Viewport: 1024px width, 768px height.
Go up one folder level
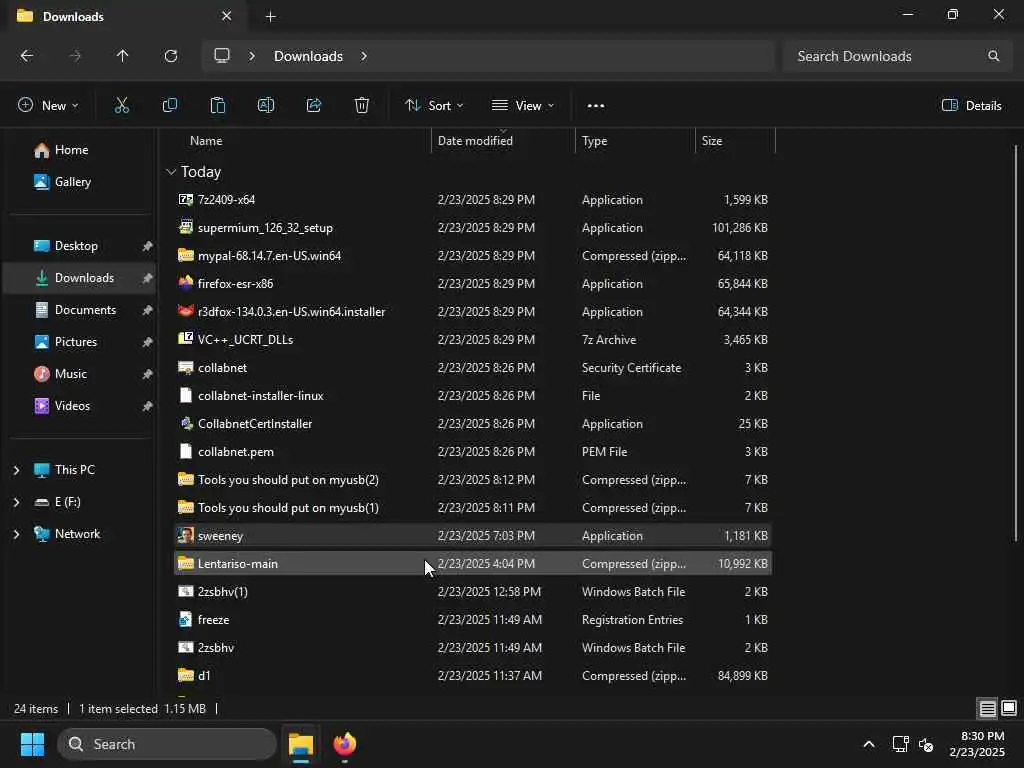(122, 56)
